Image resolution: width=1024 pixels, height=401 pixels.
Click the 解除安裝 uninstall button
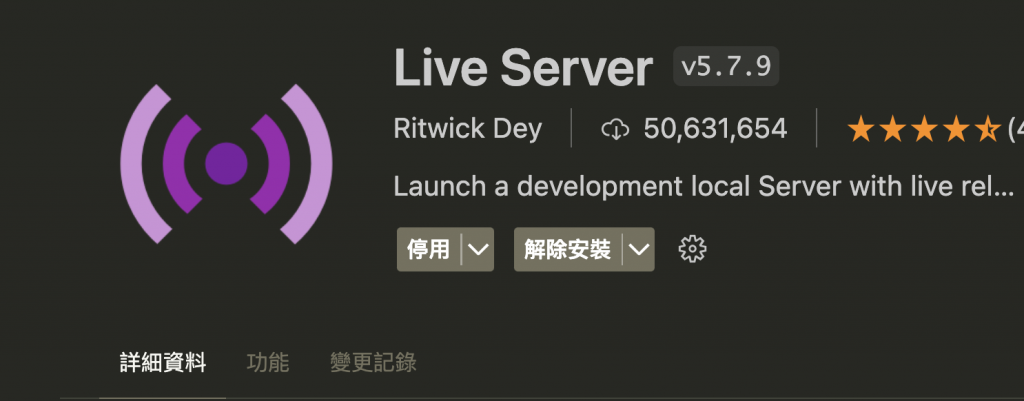[568, 249]
